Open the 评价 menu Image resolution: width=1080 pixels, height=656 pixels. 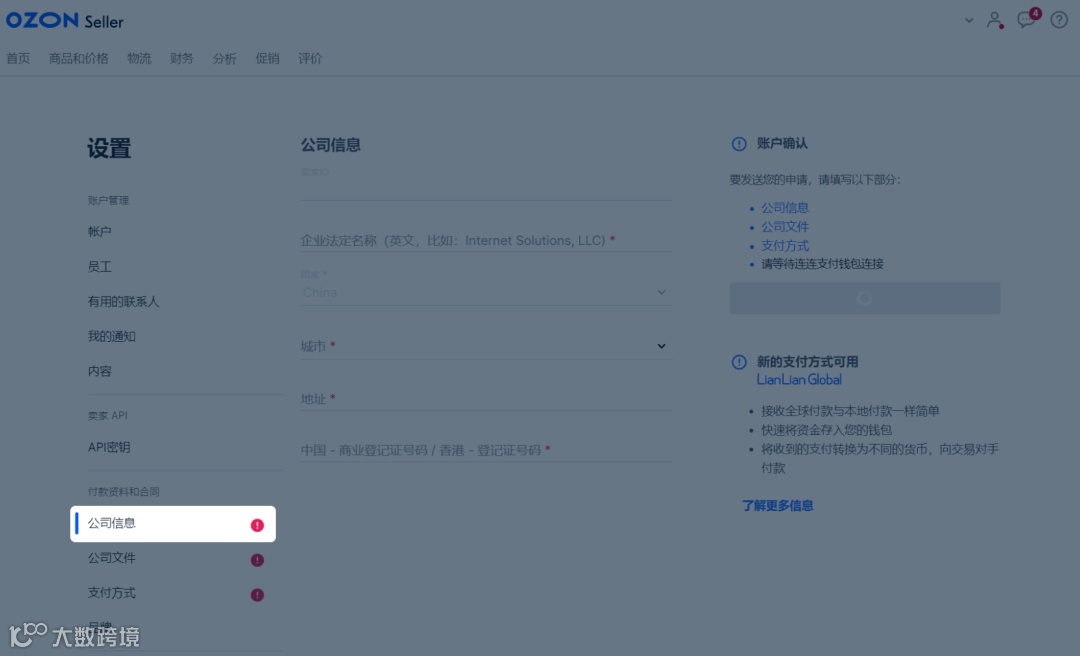pos(310,59)
